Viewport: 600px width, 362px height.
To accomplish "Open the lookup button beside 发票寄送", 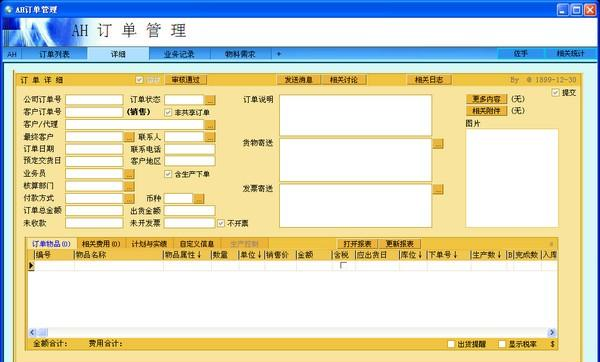I will pyautogui.click(x=438, y=189).
